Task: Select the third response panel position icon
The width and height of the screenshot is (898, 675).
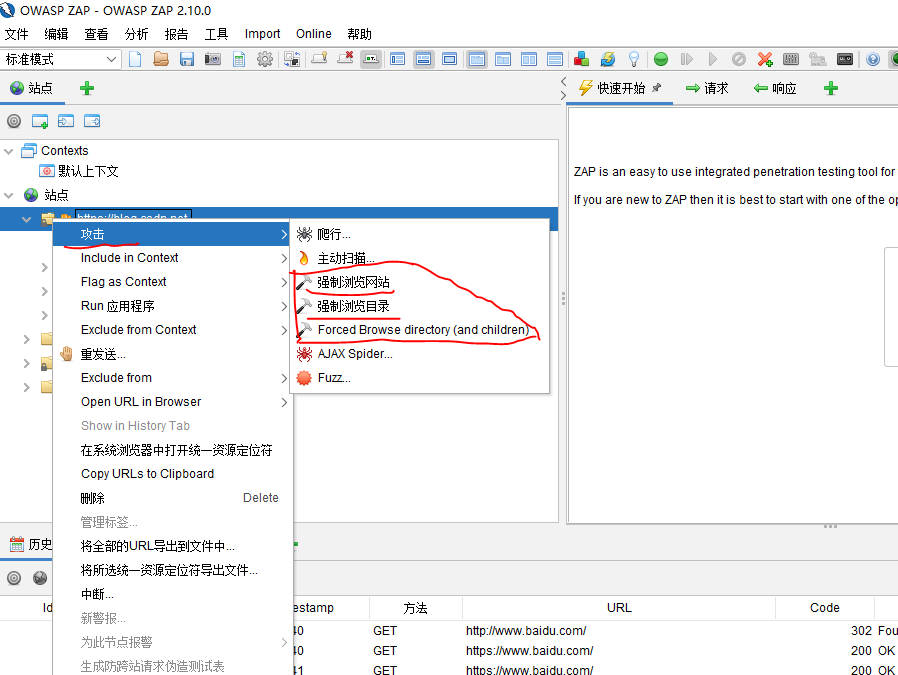Action: (x=529, y=59)
